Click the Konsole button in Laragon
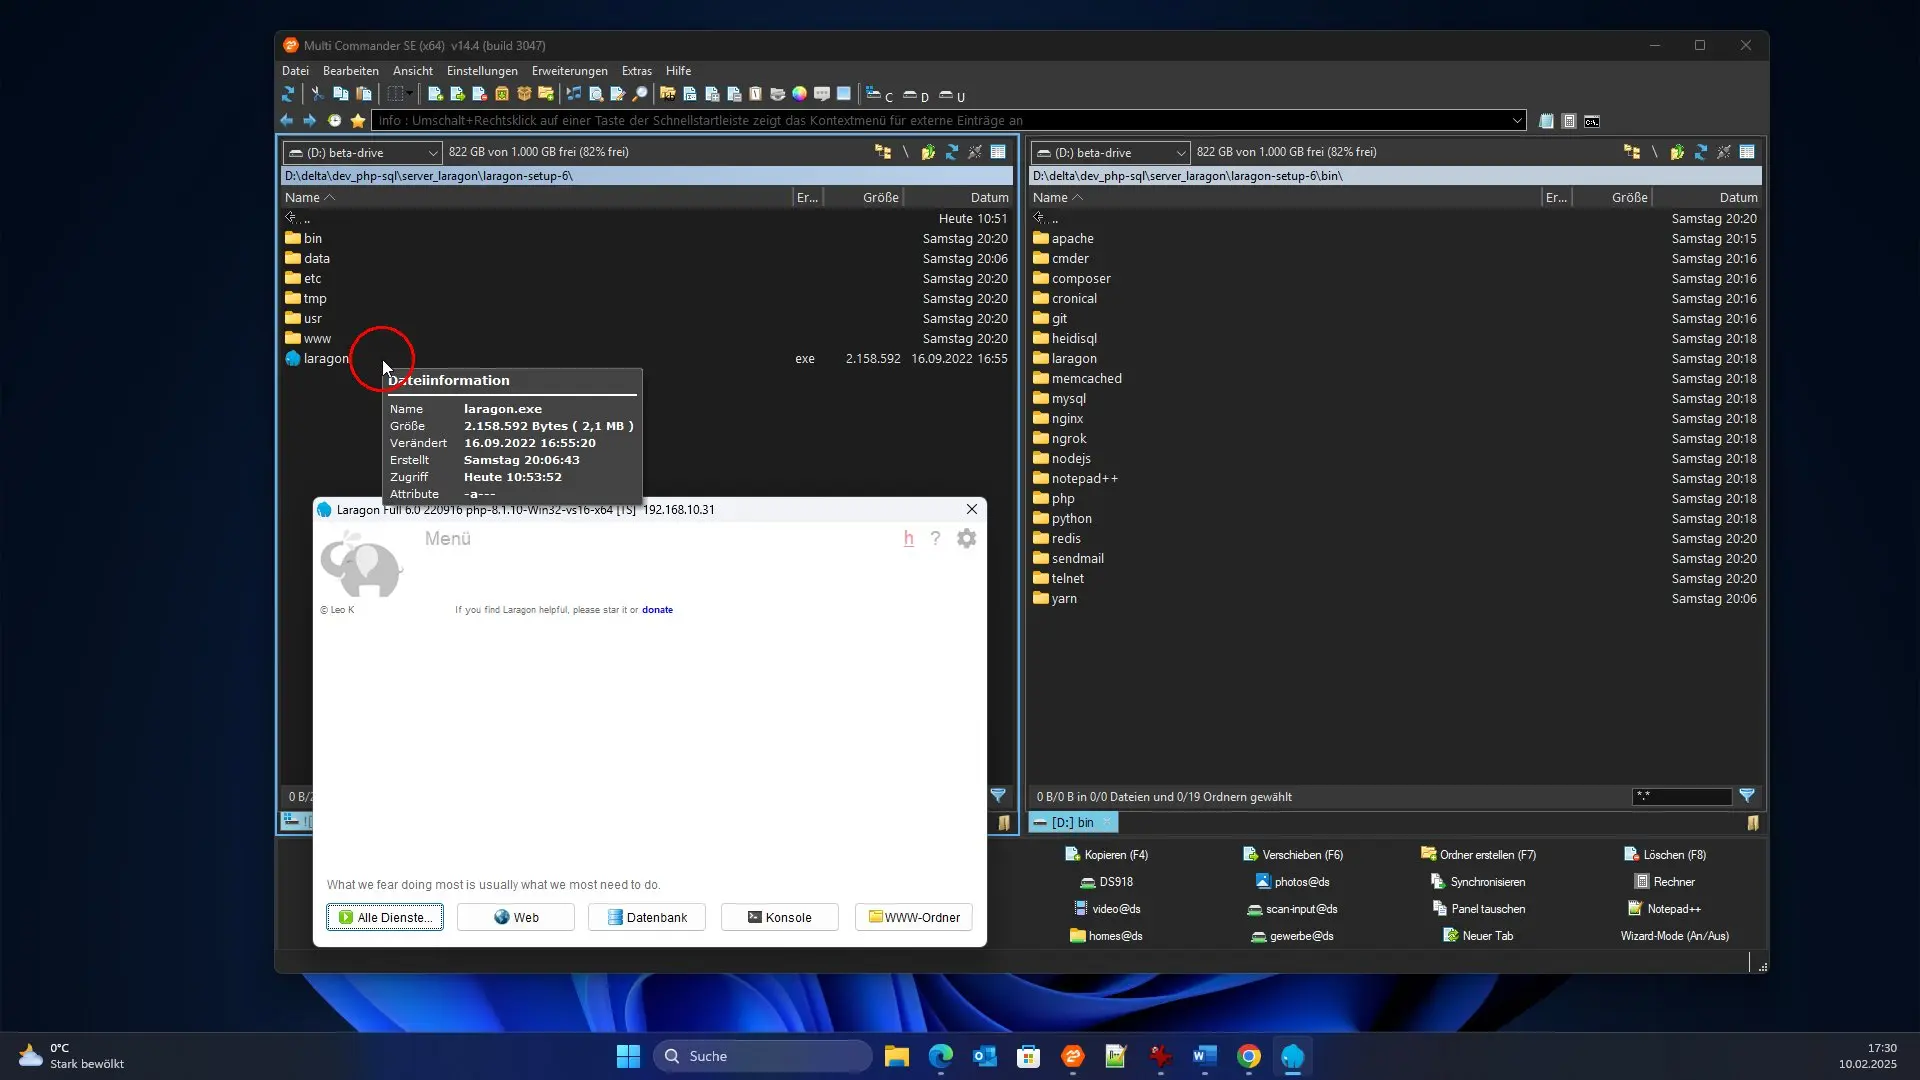This screenshot has width=1920, height=1080. click(780, 917)
